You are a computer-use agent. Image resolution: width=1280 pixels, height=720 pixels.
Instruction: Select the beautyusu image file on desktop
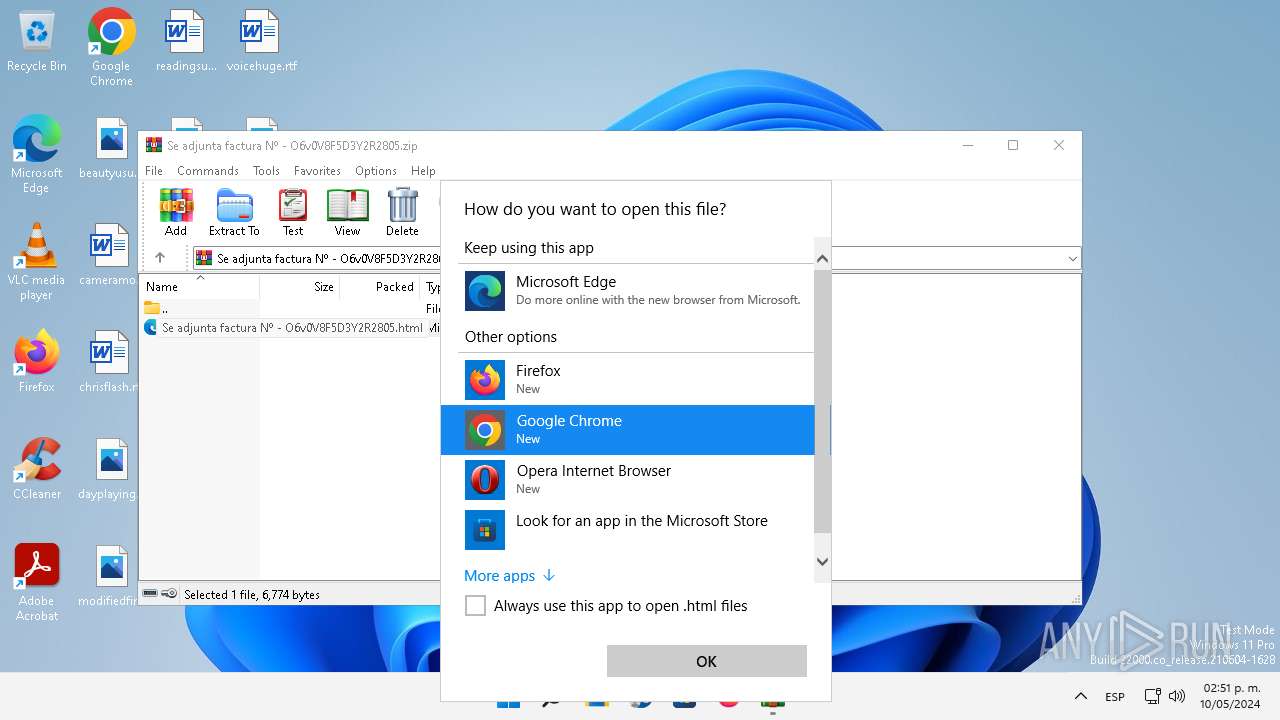tap(108, 150)
